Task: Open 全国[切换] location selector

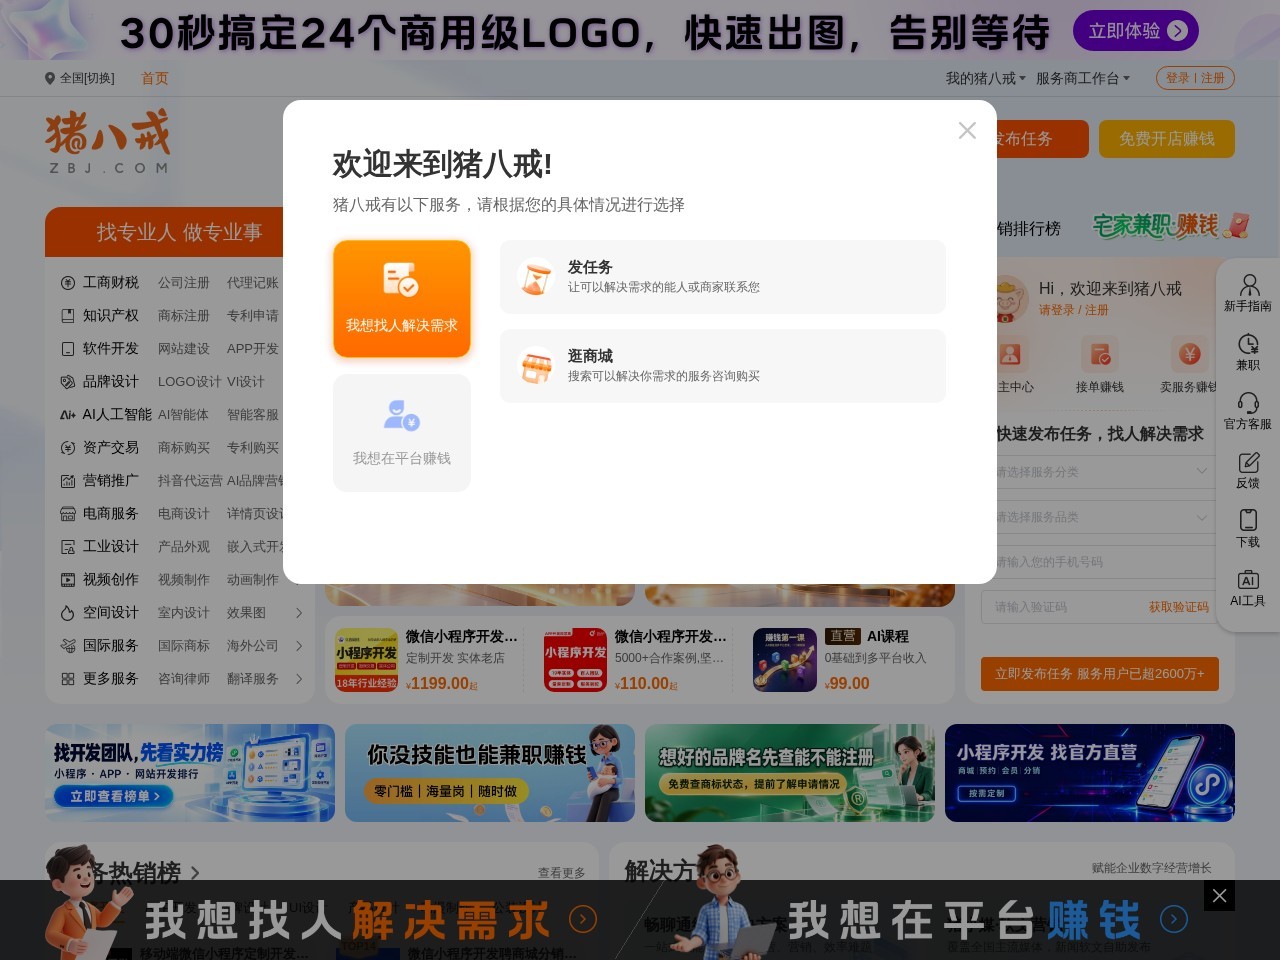Action: coord(80,78)
